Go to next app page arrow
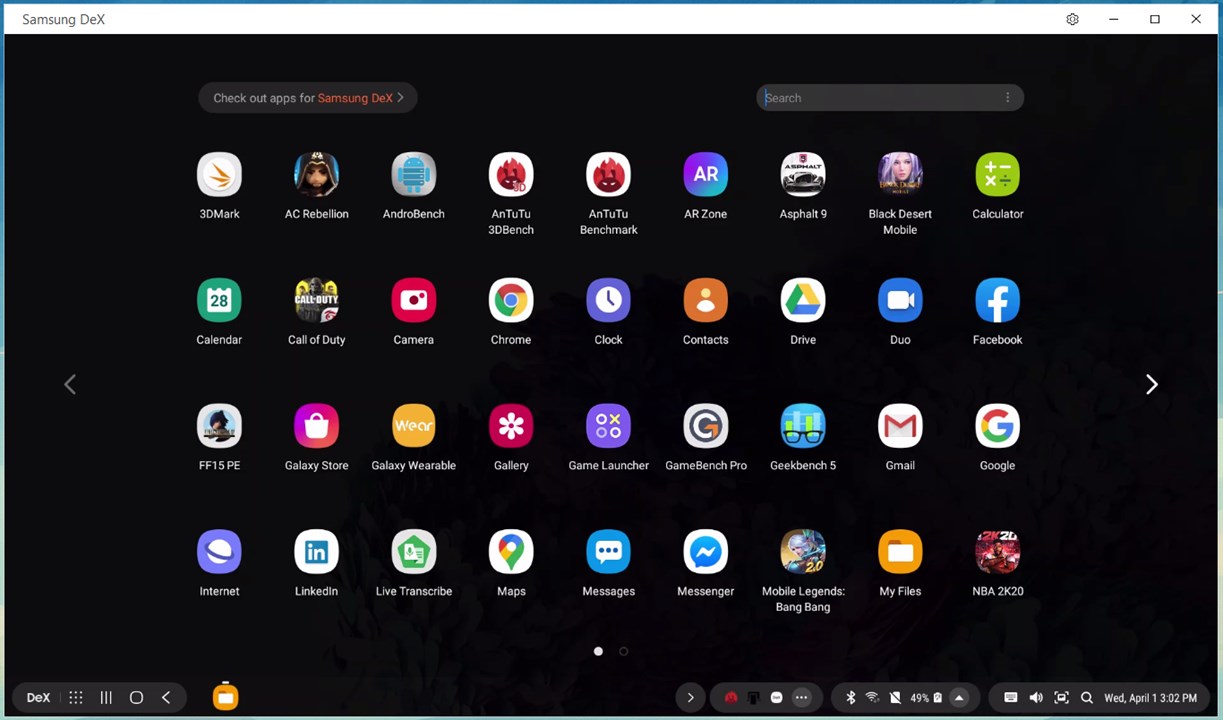Viewport: 1223px width, 720px height. (1152, 384)
